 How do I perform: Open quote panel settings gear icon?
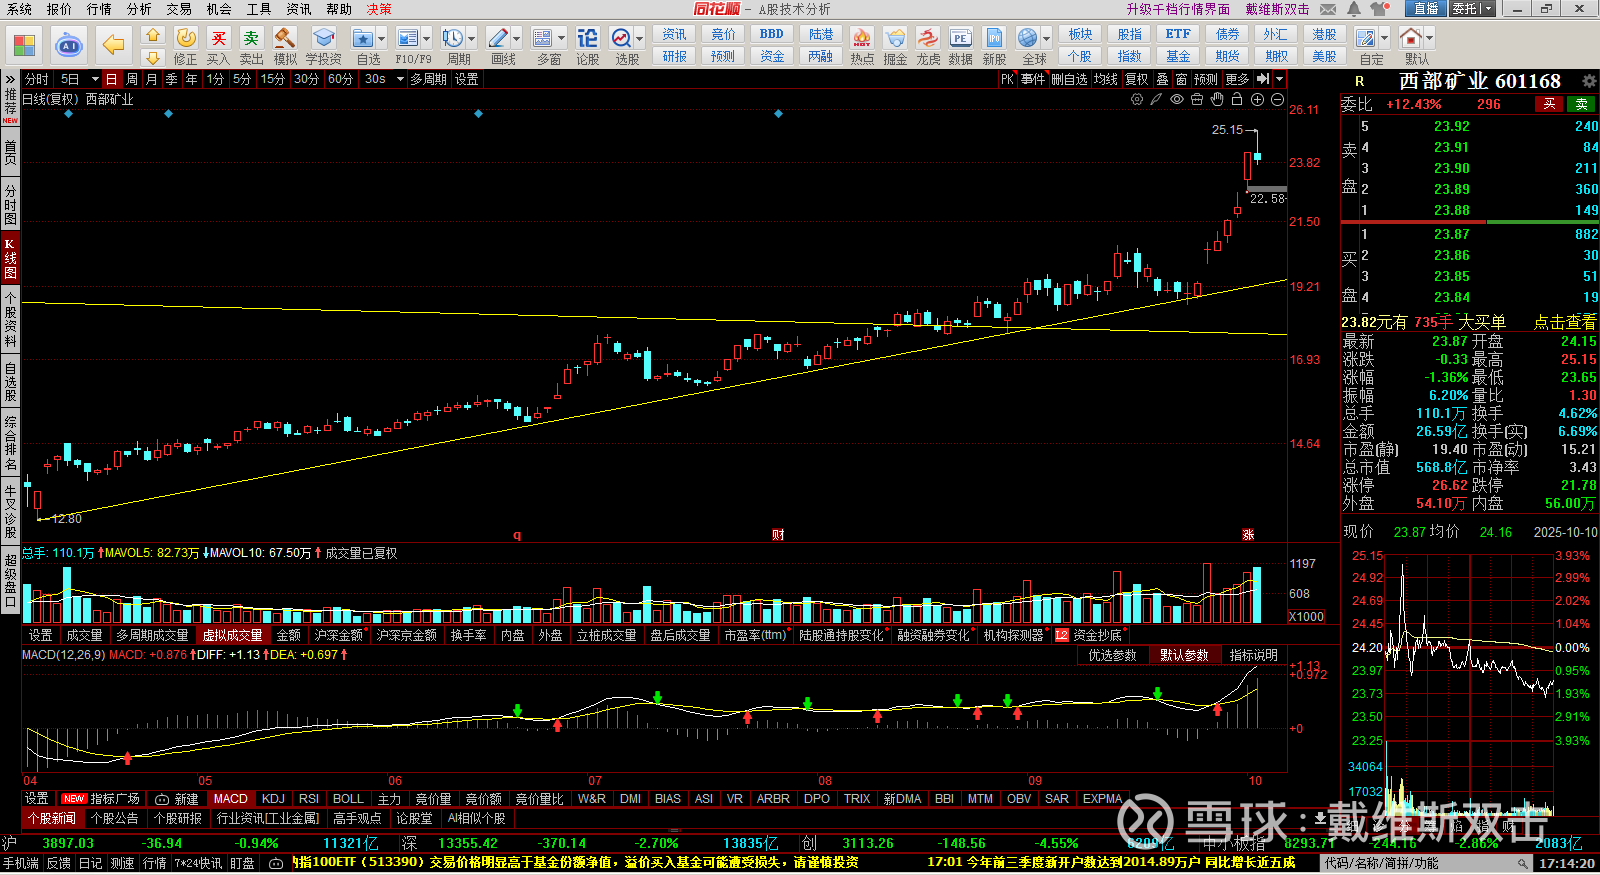point(1589,81)
